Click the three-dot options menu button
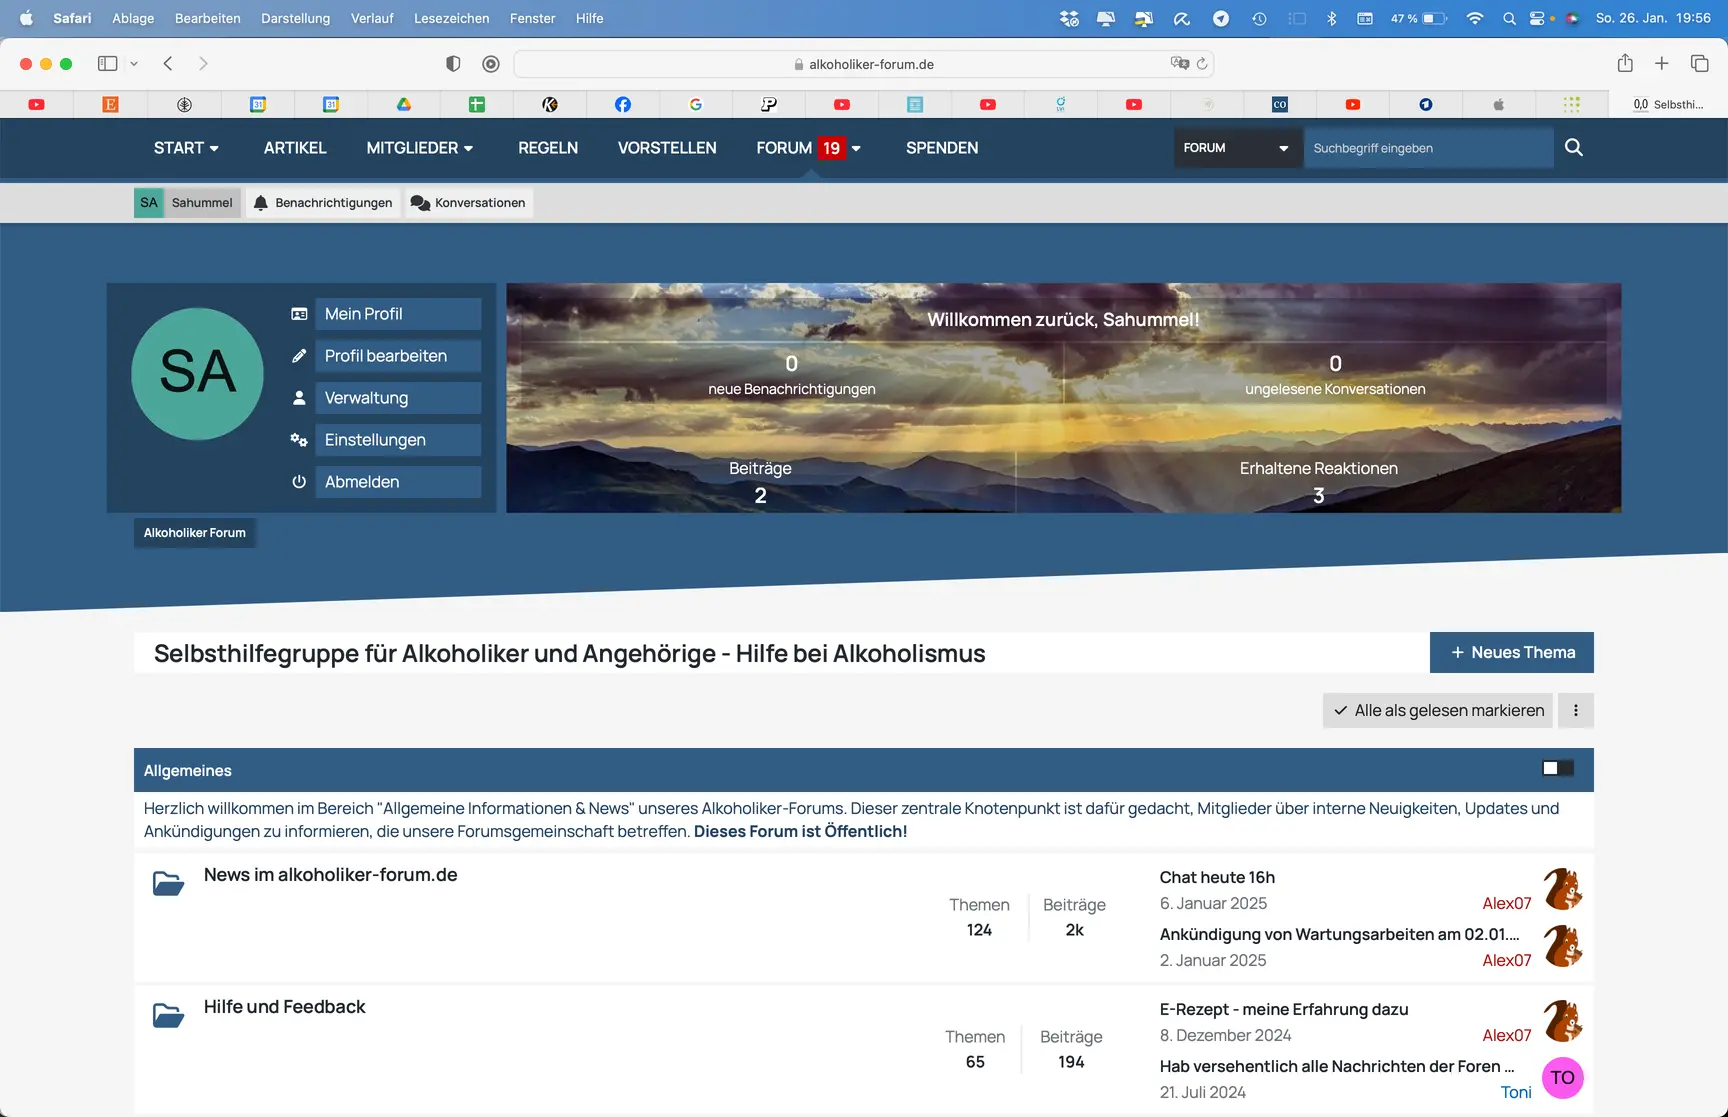This screenshot has width=1728, height=1117. click(1575, 711)
